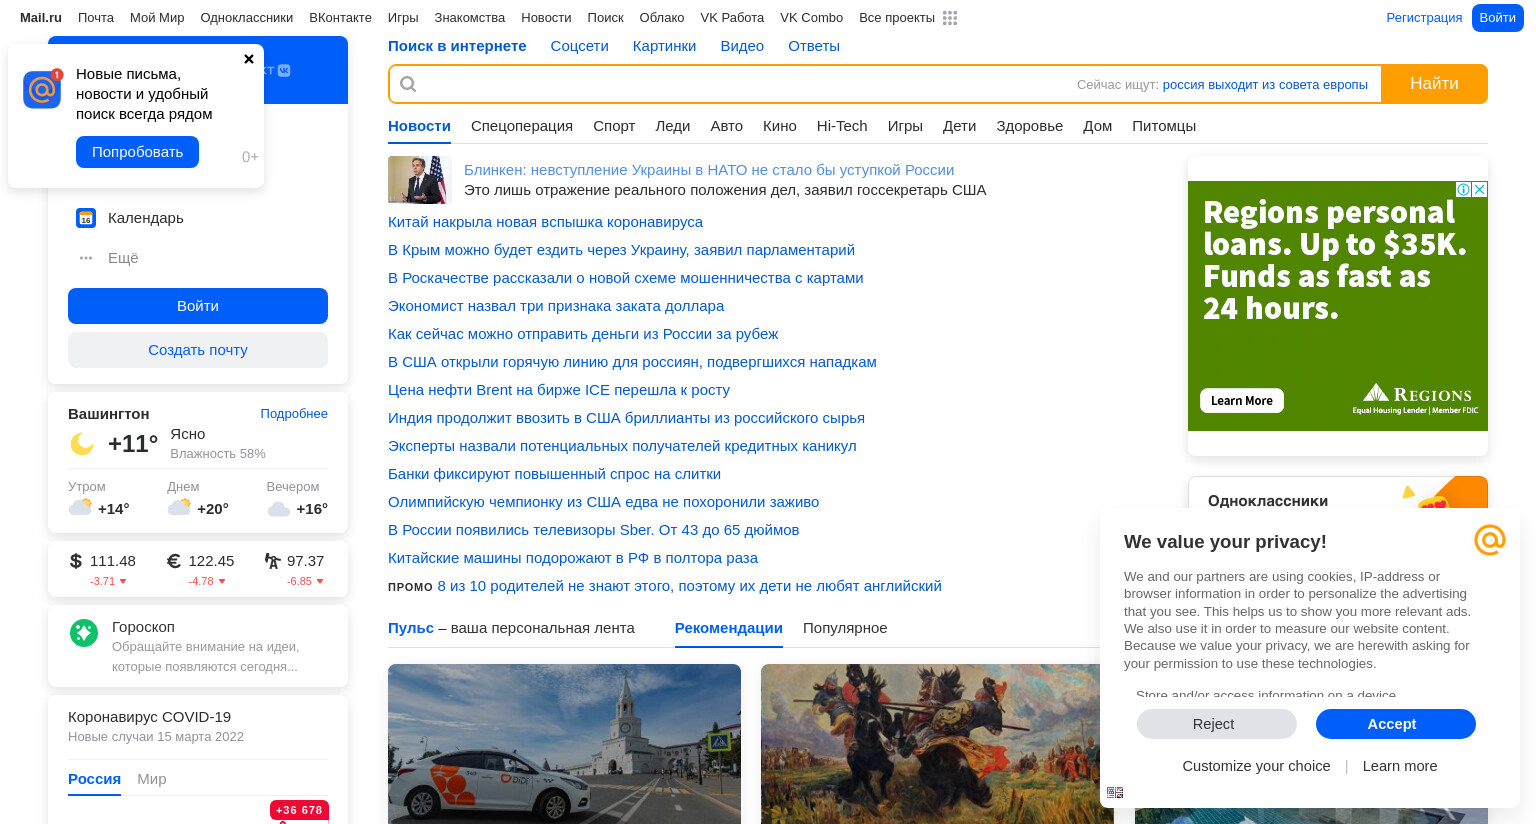Viewport: 1536px width, 824px height.
Task: Click 'Learn more' in privacy dialog
Action: (1400, 766)
